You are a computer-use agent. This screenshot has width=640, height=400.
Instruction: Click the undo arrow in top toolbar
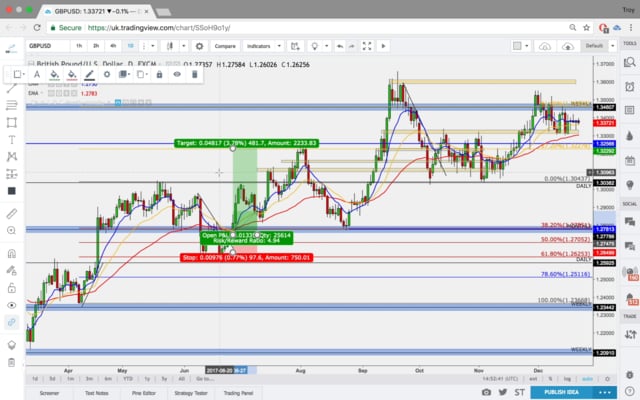pos(341,45)
